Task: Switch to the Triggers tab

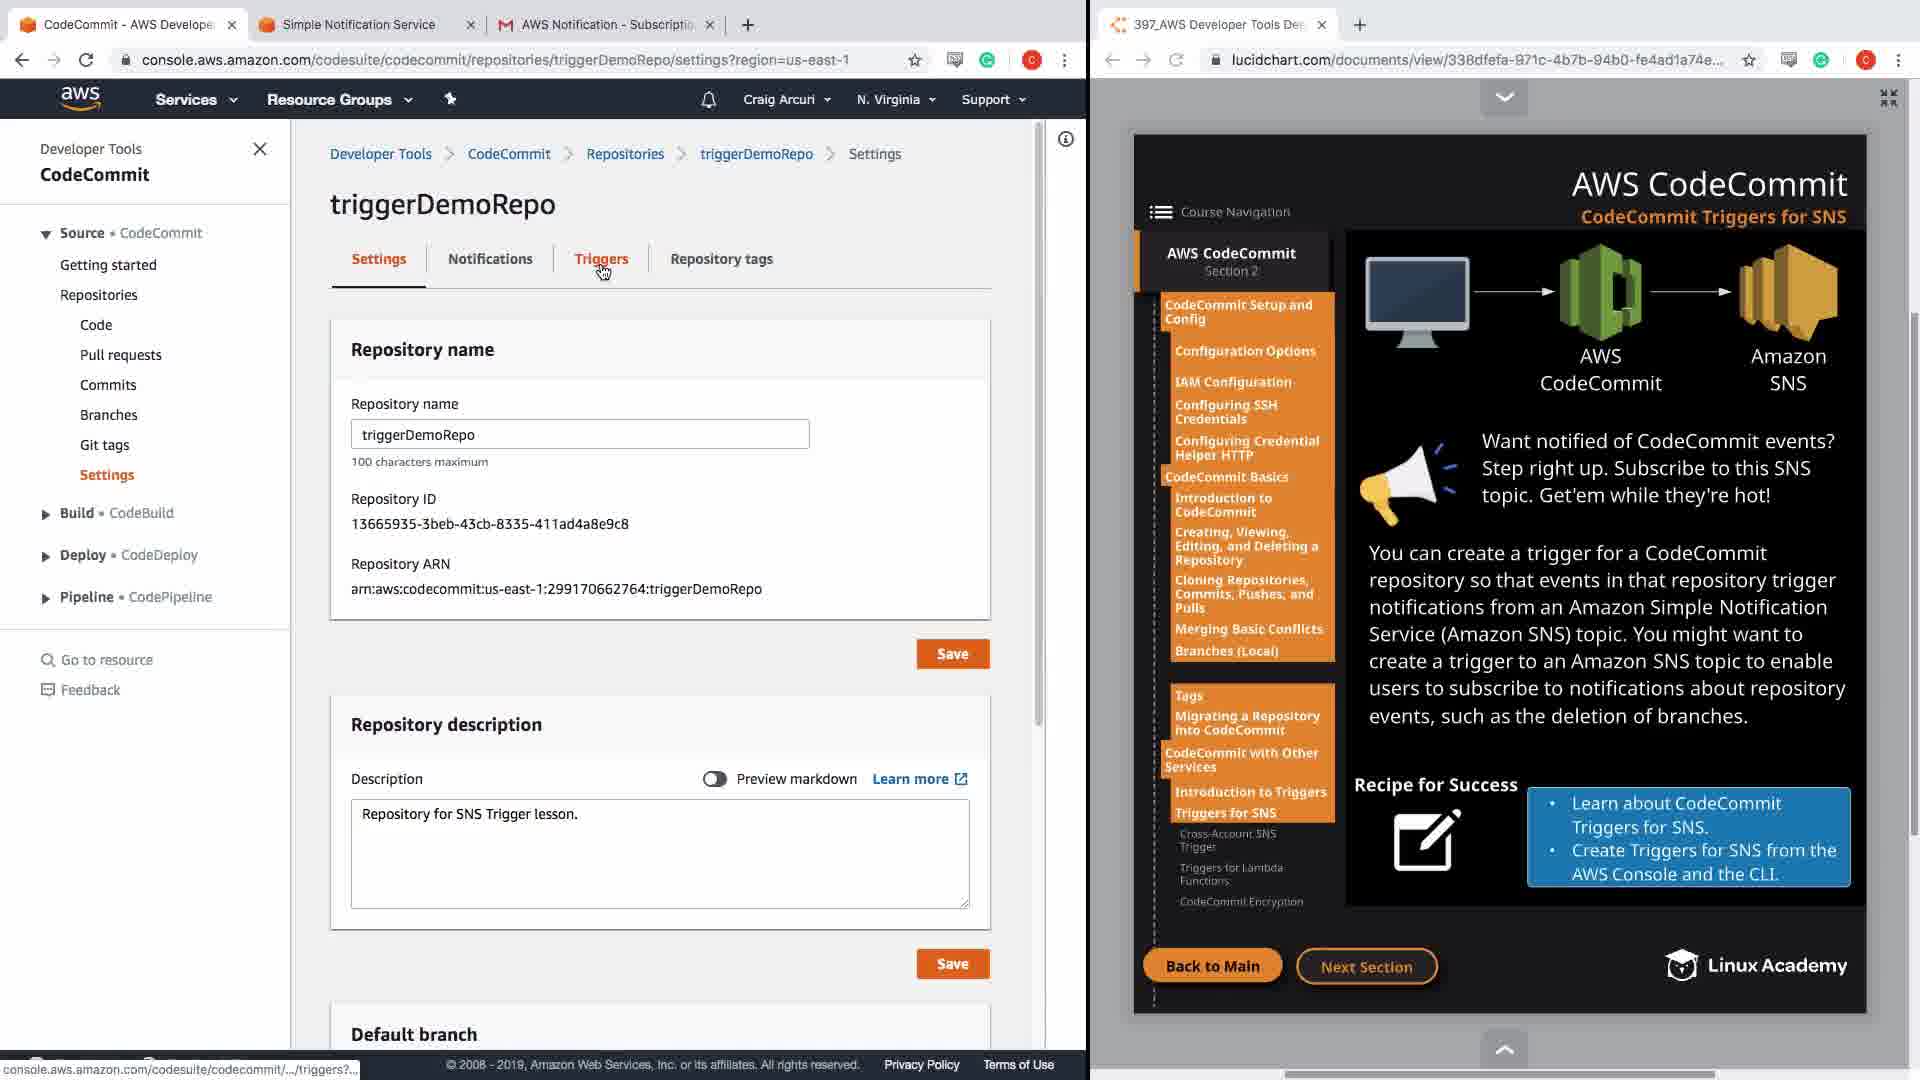Action: coord(601,259)
